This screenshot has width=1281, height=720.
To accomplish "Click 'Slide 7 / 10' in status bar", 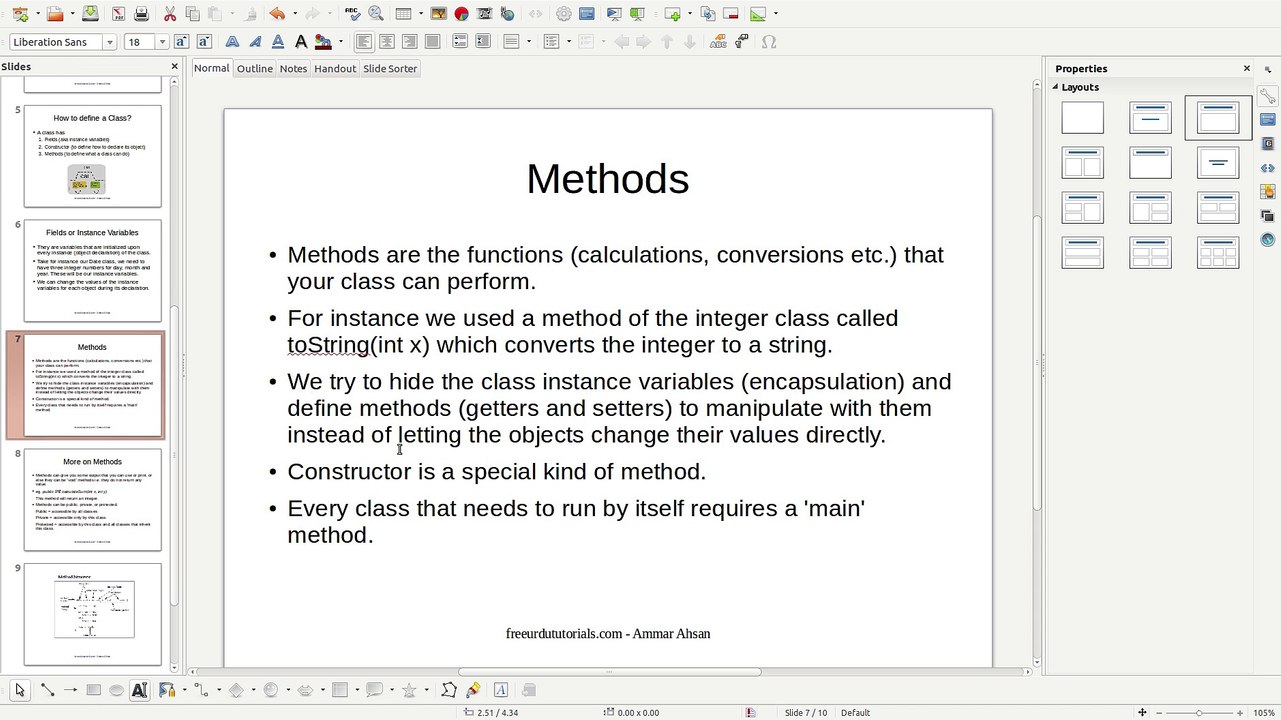I will pyautogui.click(x=806, y=713).
